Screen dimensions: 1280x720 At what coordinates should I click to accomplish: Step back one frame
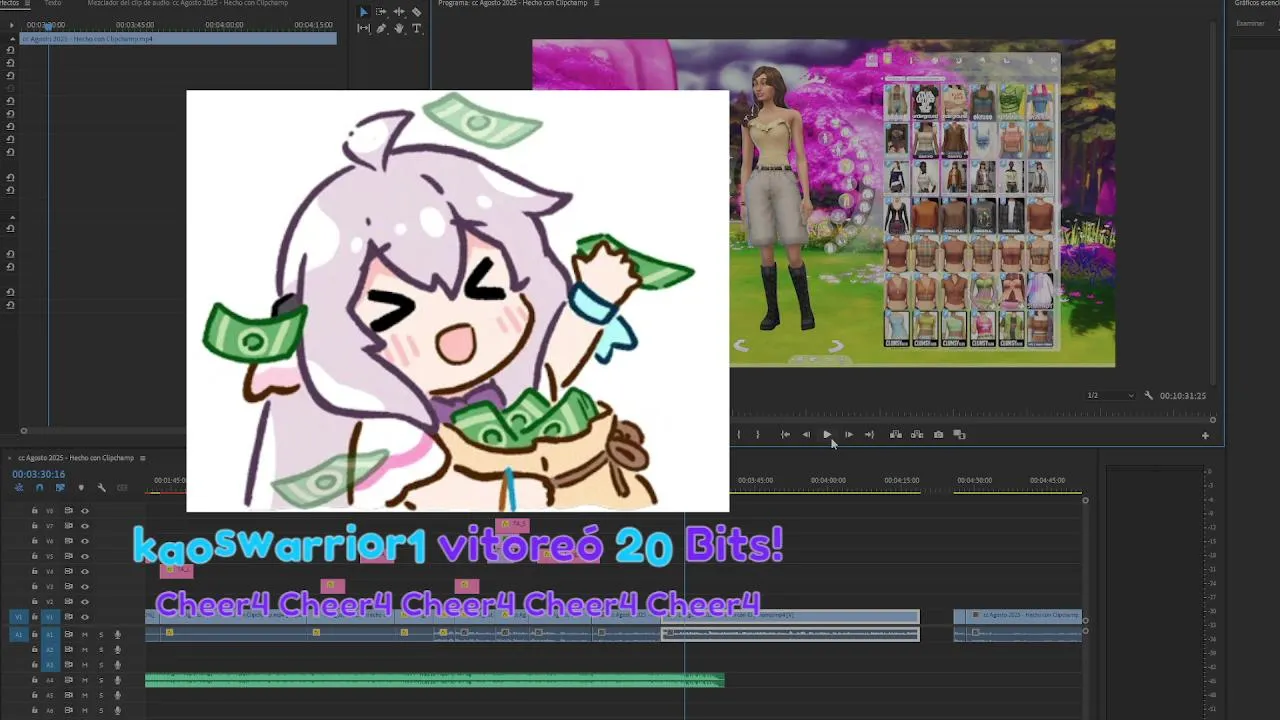(x=806, y=435)
